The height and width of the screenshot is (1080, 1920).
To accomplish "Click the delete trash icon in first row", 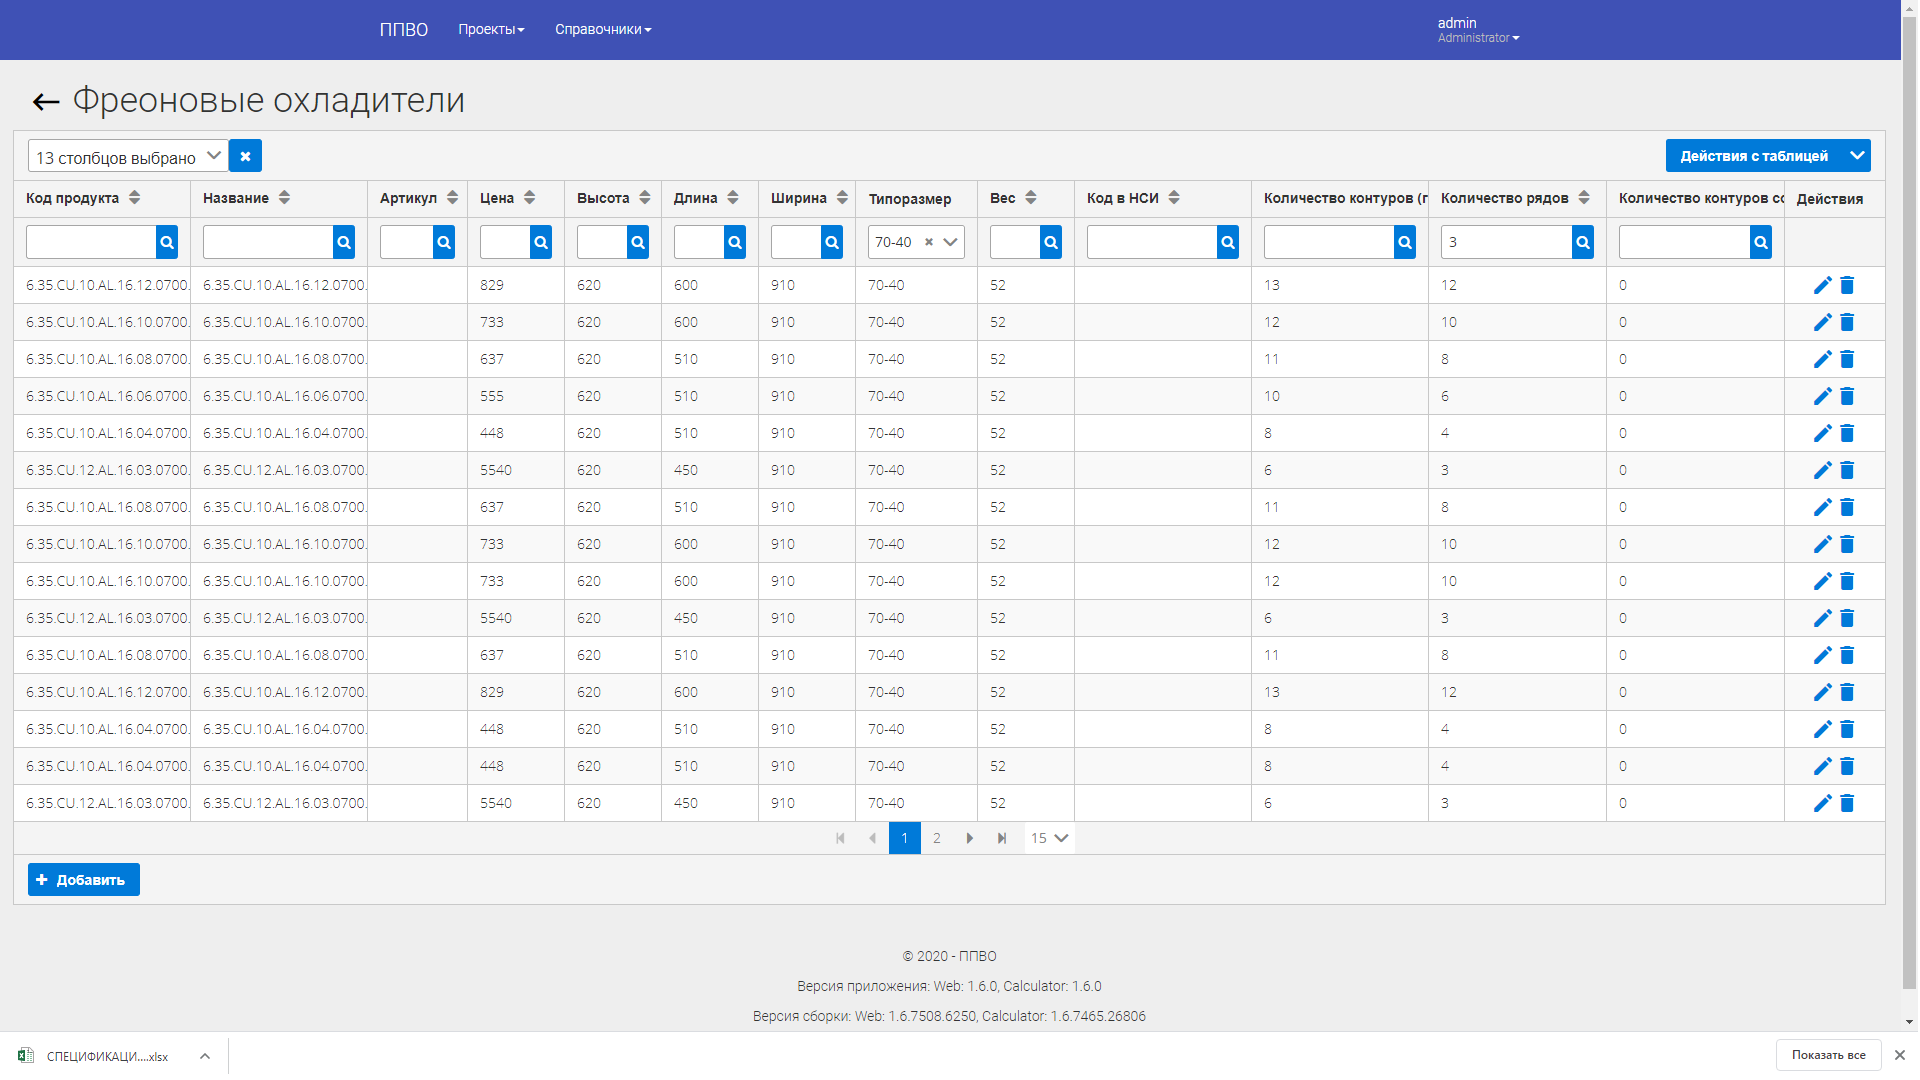I will pos(1847,285).
